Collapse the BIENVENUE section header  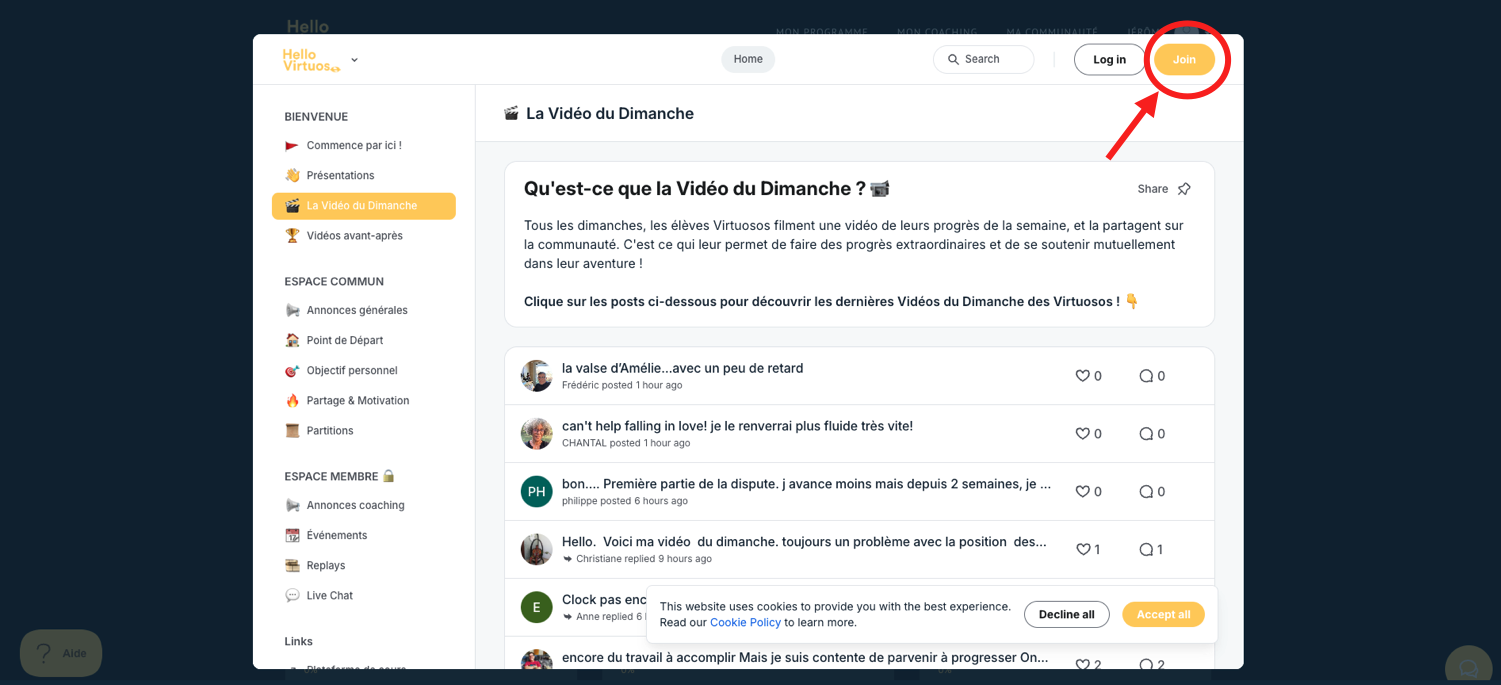(x=316, y=117)
